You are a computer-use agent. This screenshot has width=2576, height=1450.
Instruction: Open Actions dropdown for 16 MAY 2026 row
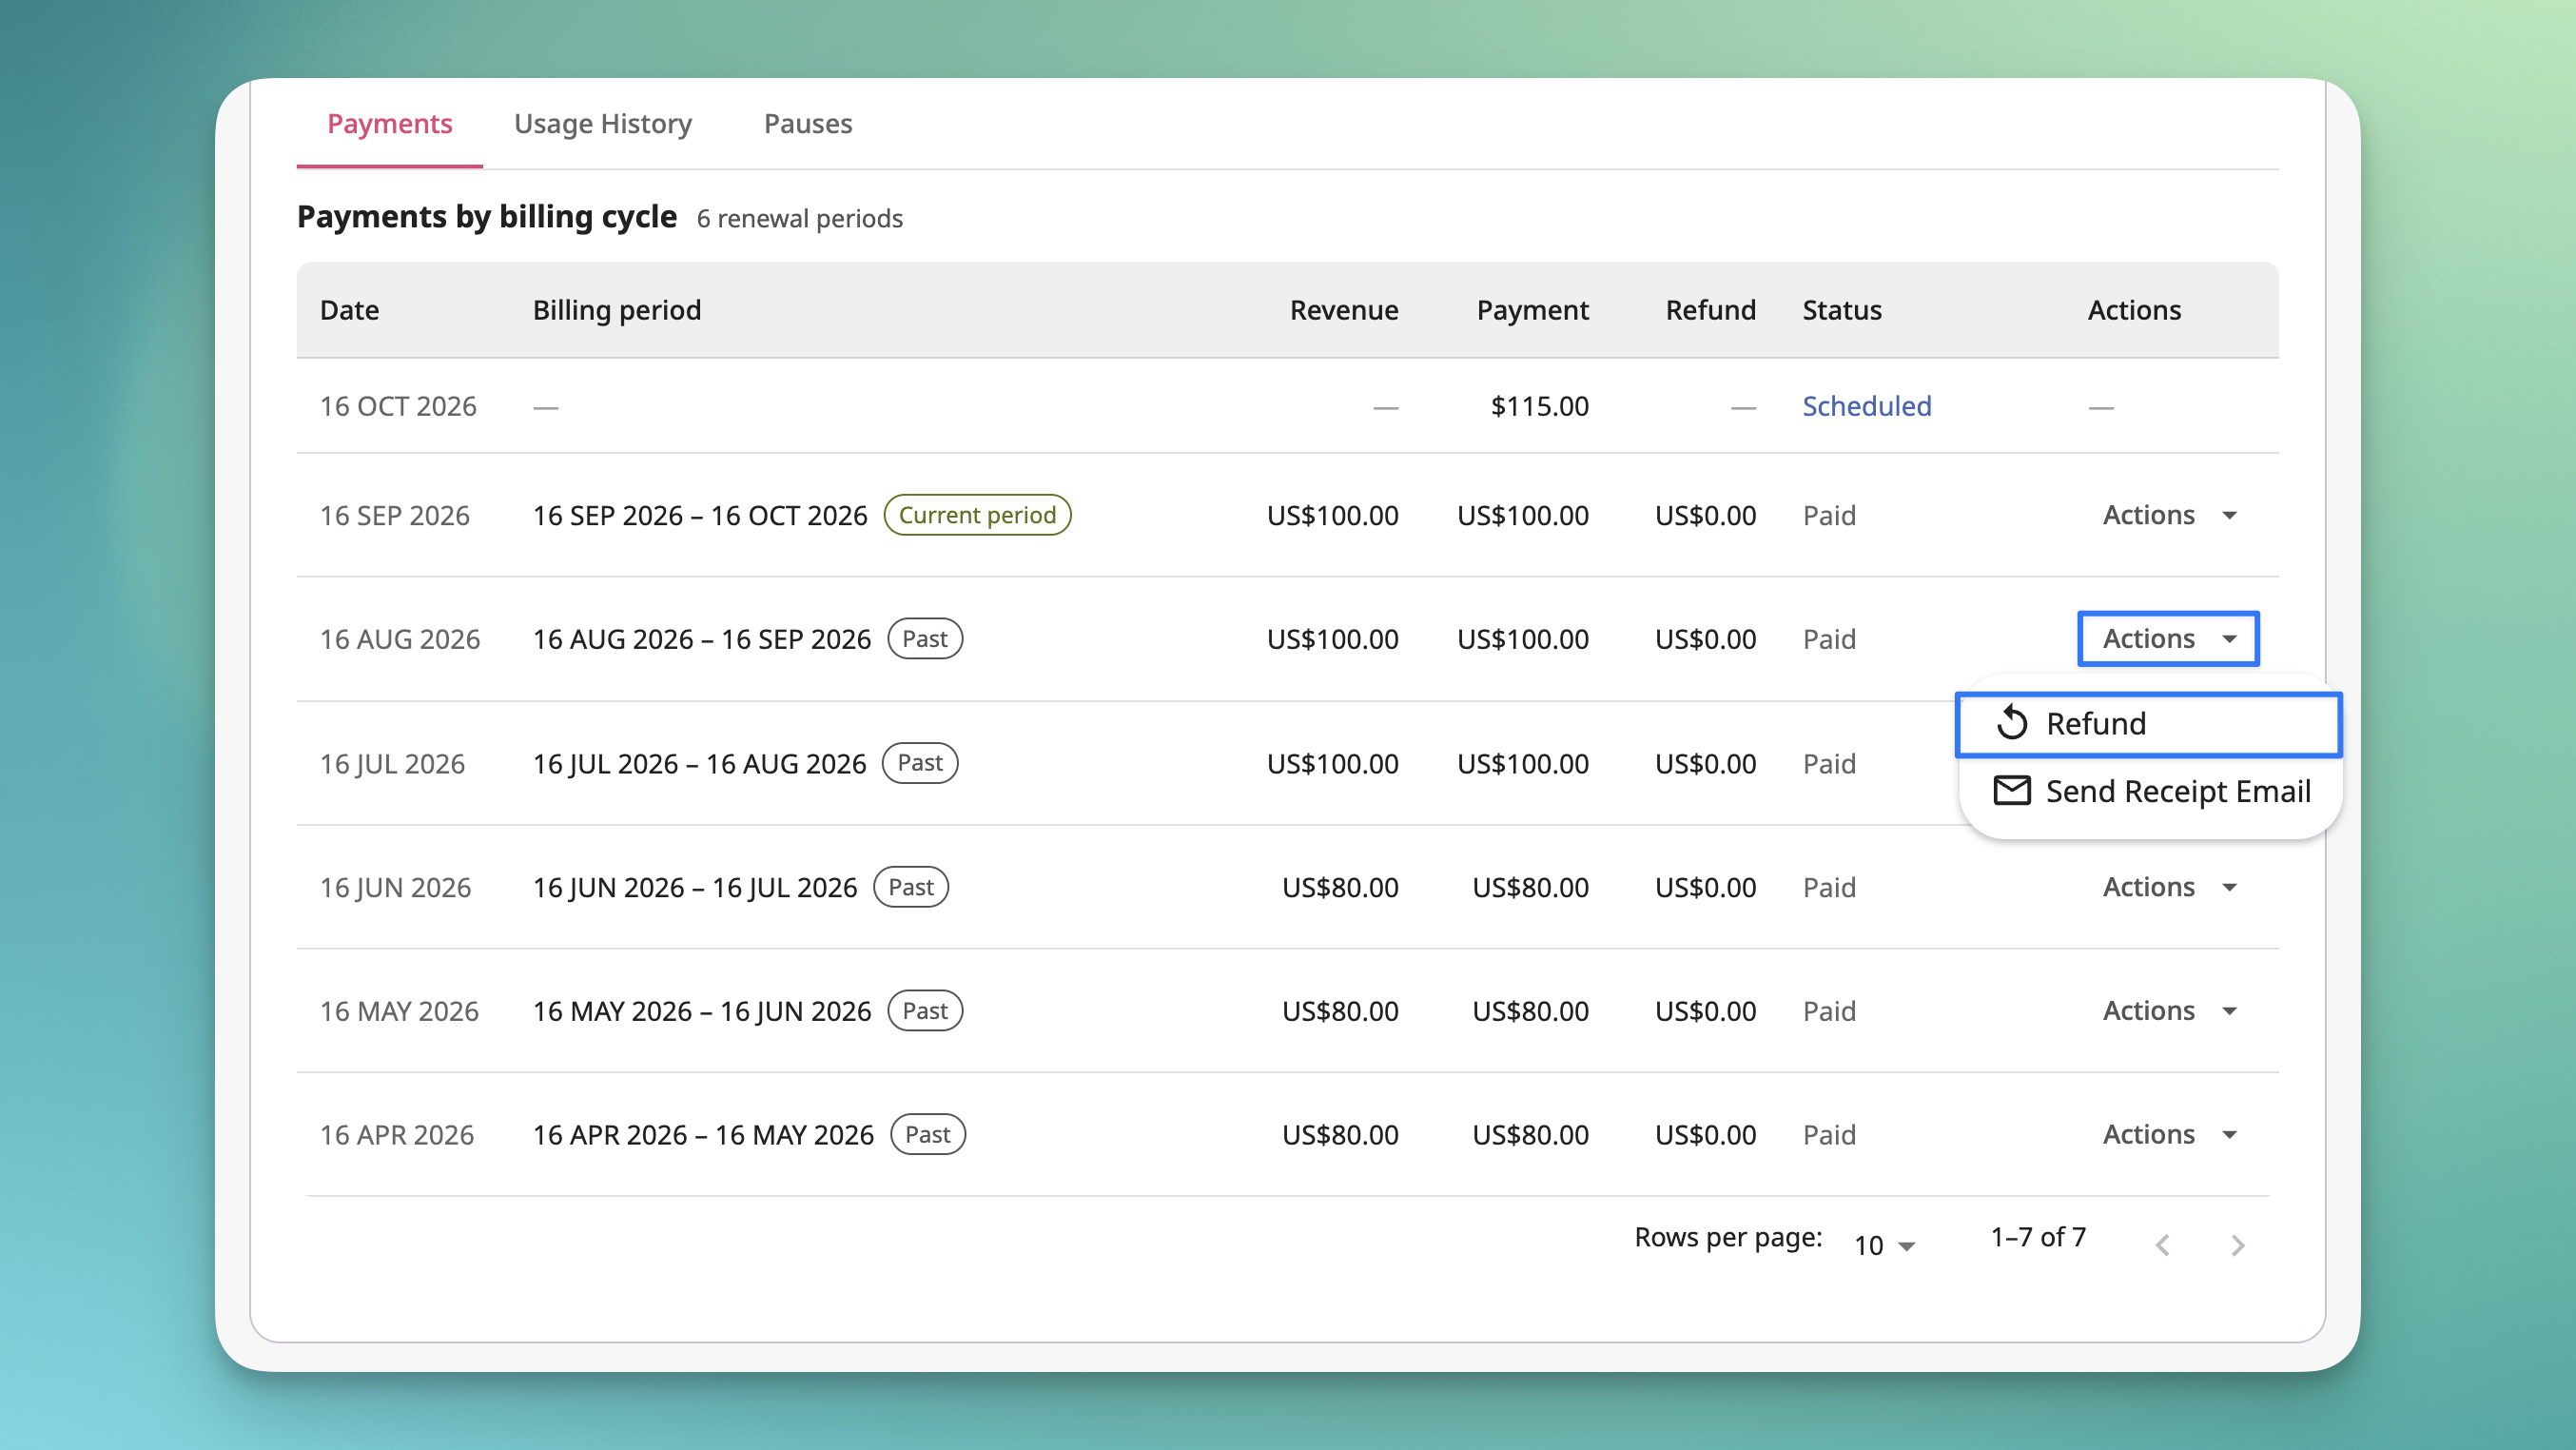pyautogui.click(x=2169, y=1011)
